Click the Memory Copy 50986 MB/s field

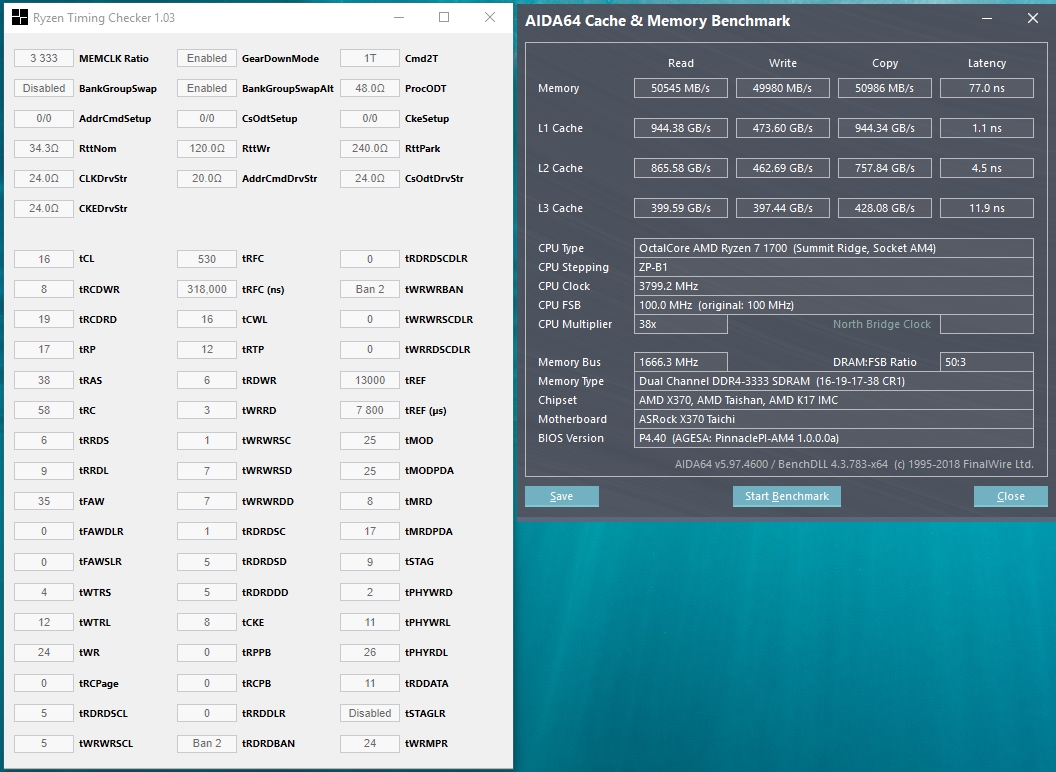[884, 88]
